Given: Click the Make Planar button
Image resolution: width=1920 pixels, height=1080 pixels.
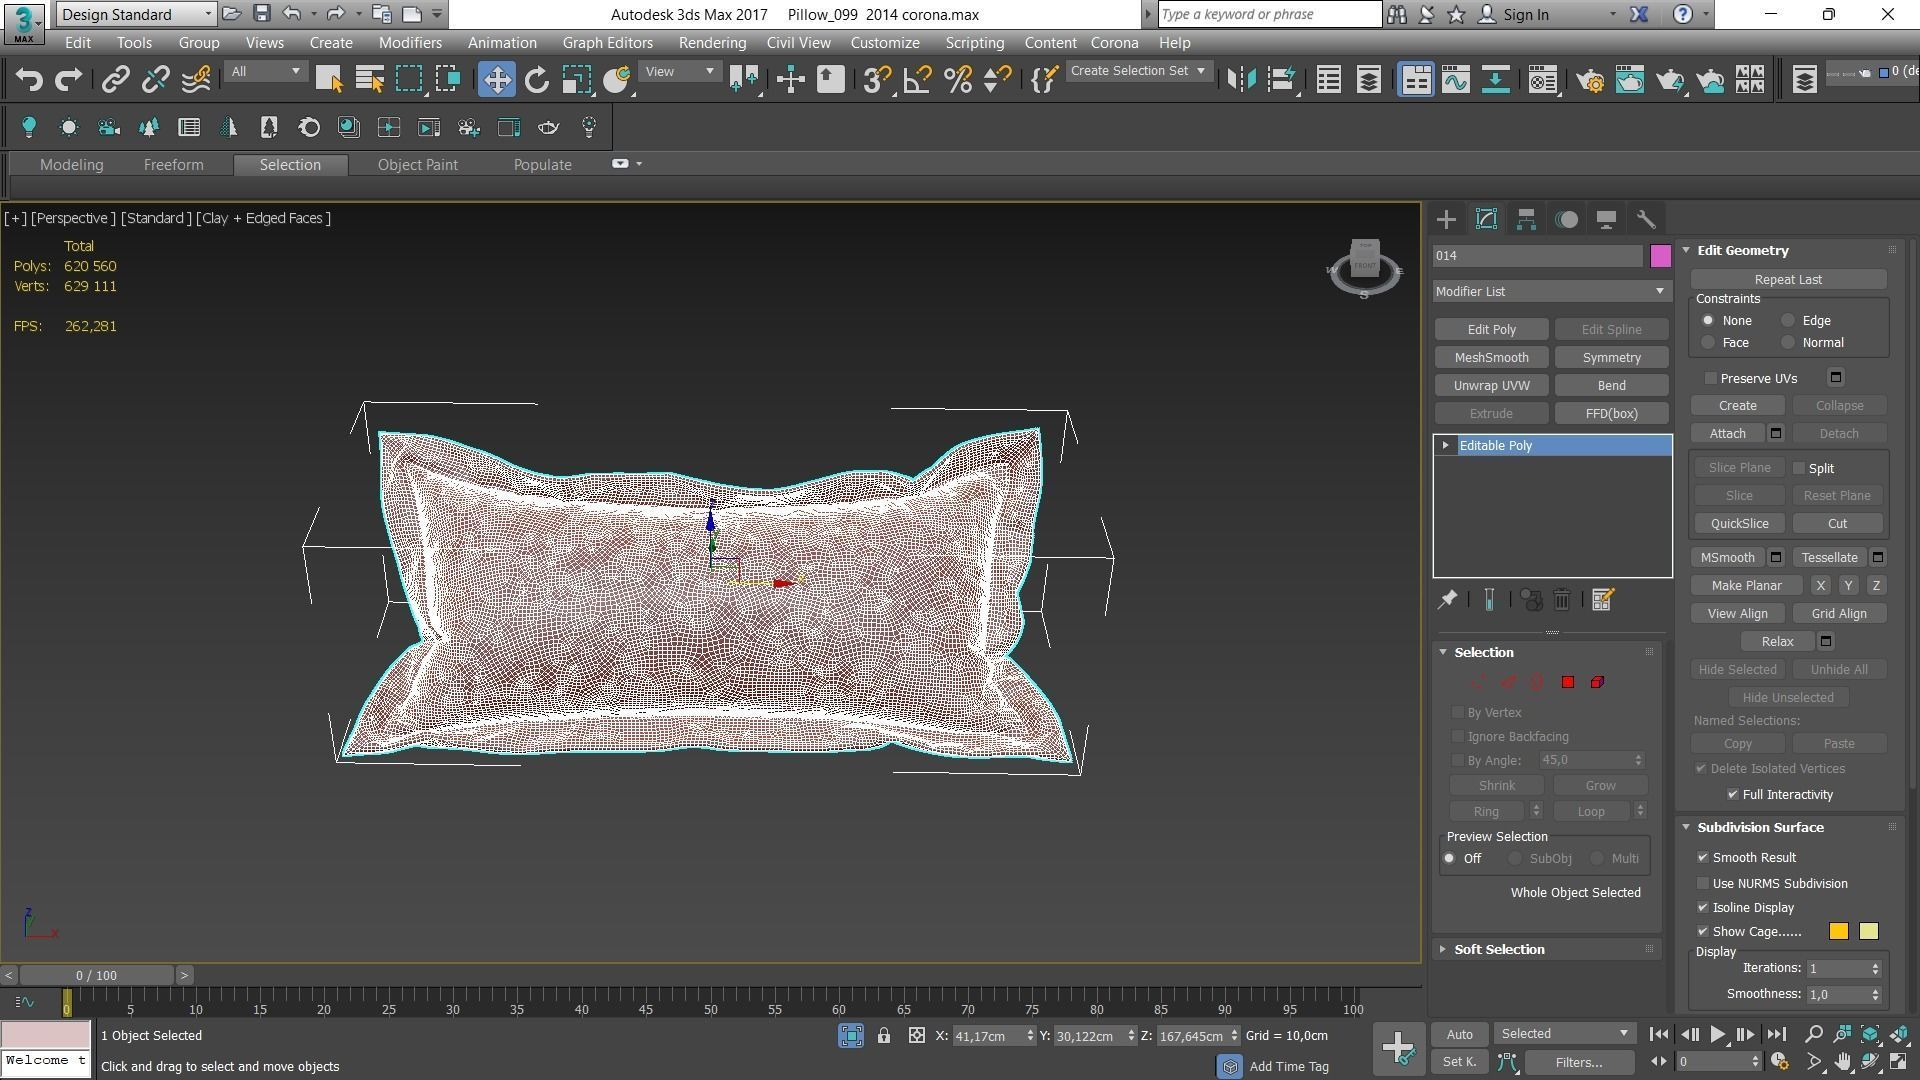Looking at the screenshot, I should pos(1746,585).
